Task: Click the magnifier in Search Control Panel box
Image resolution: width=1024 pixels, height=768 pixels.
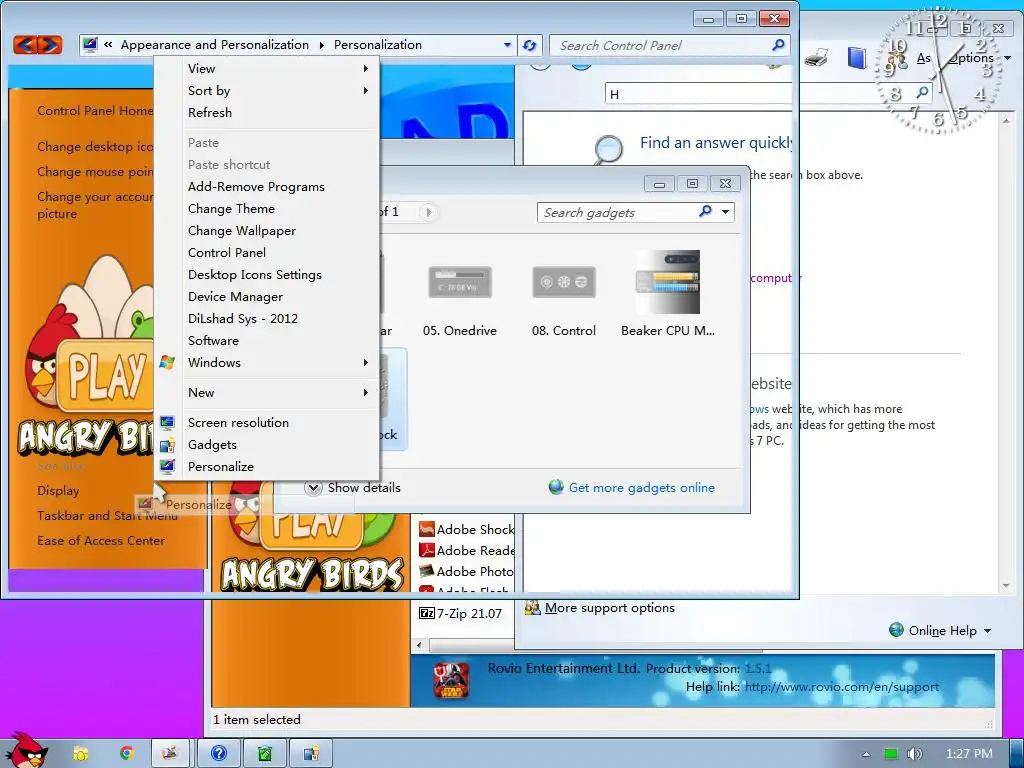Action: click(x=778, y=45)
